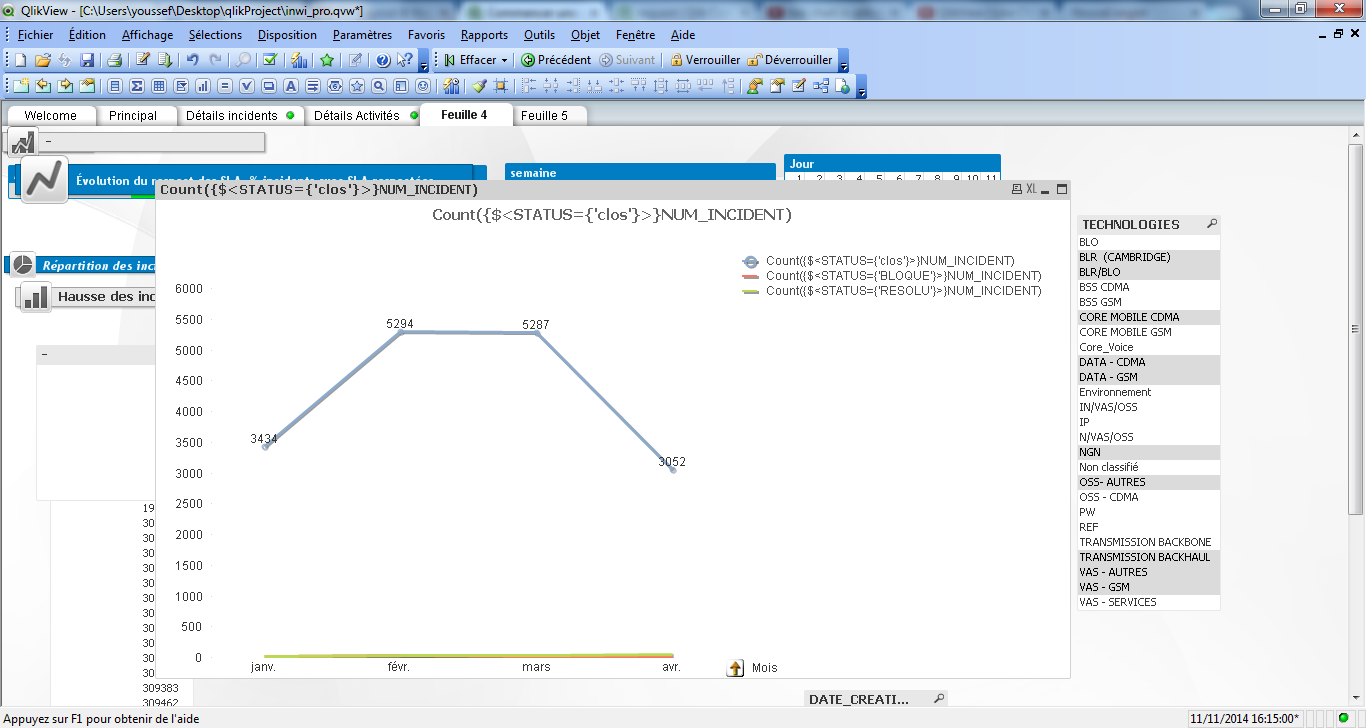Viewport: 1366px width, 728px height.
Task: Create a Table Box object
Action: coord(159,86)
